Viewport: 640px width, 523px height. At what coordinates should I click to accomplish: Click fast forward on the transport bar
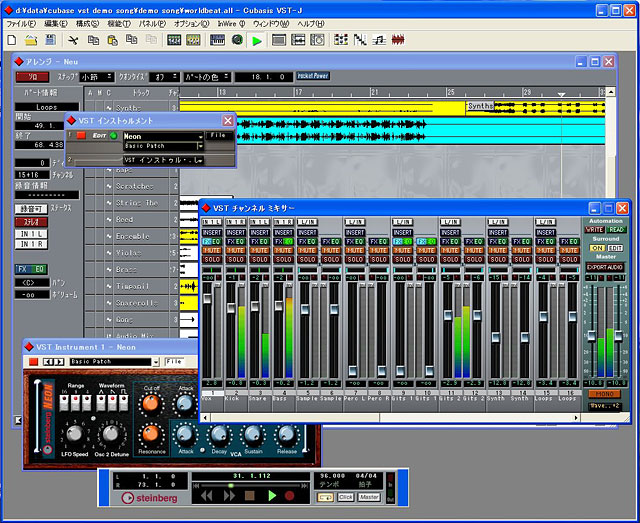tap(229, 496)
